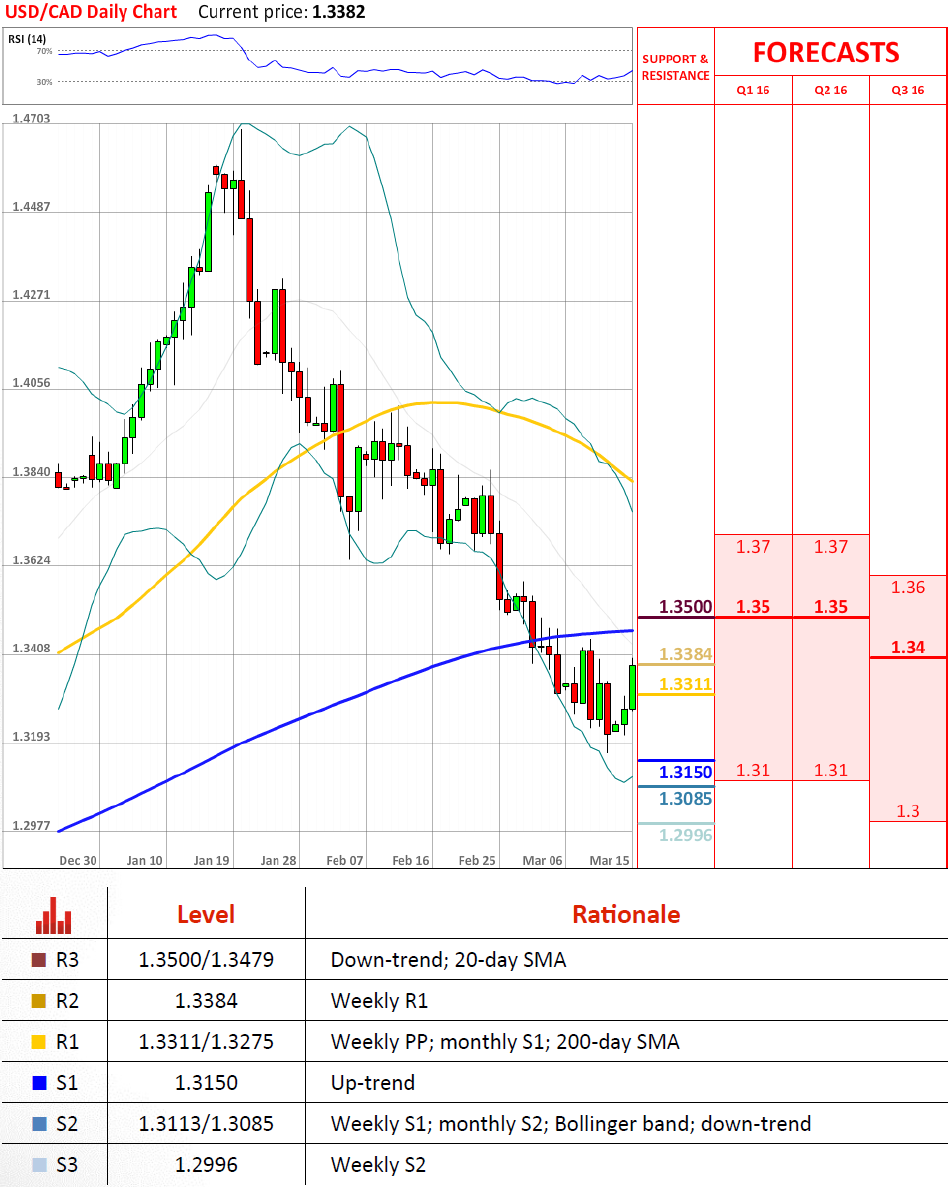Click rationale 'Down-trend; 20-day SMA'
Image resolution: width=950 pixels, height=1187 pixels.
click(448, 960)
